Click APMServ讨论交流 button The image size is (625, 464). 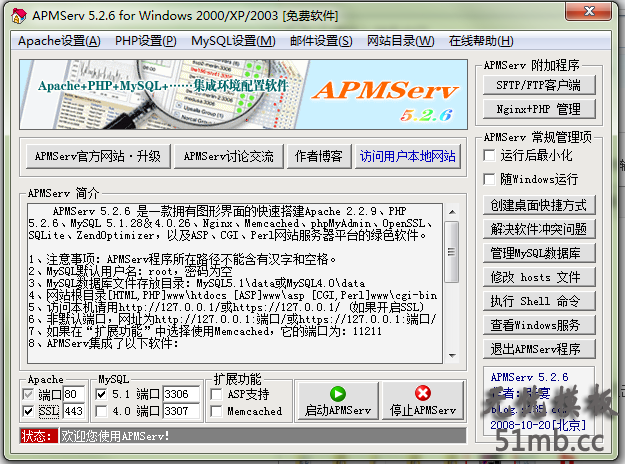tap(229, 156)
